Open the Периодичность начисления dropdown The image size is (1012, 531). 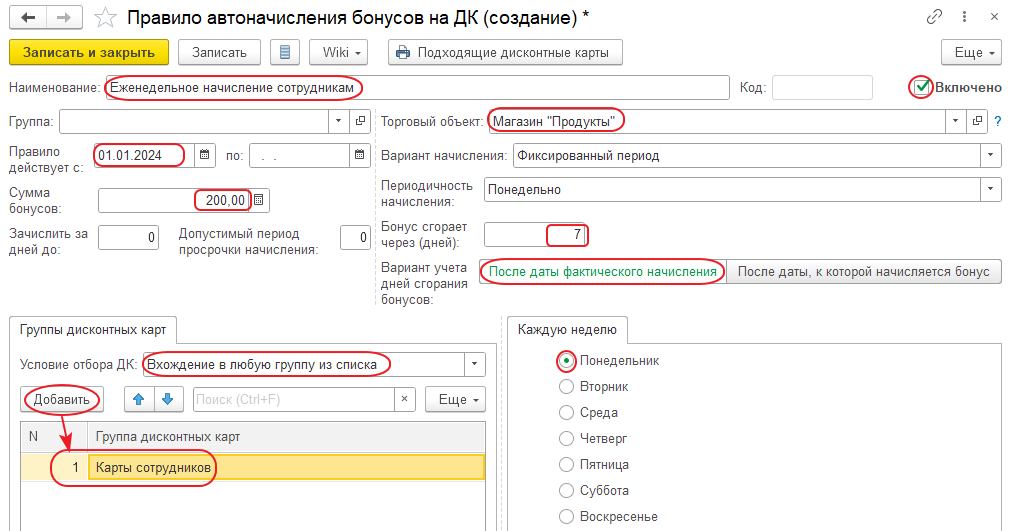pos(990,189)
